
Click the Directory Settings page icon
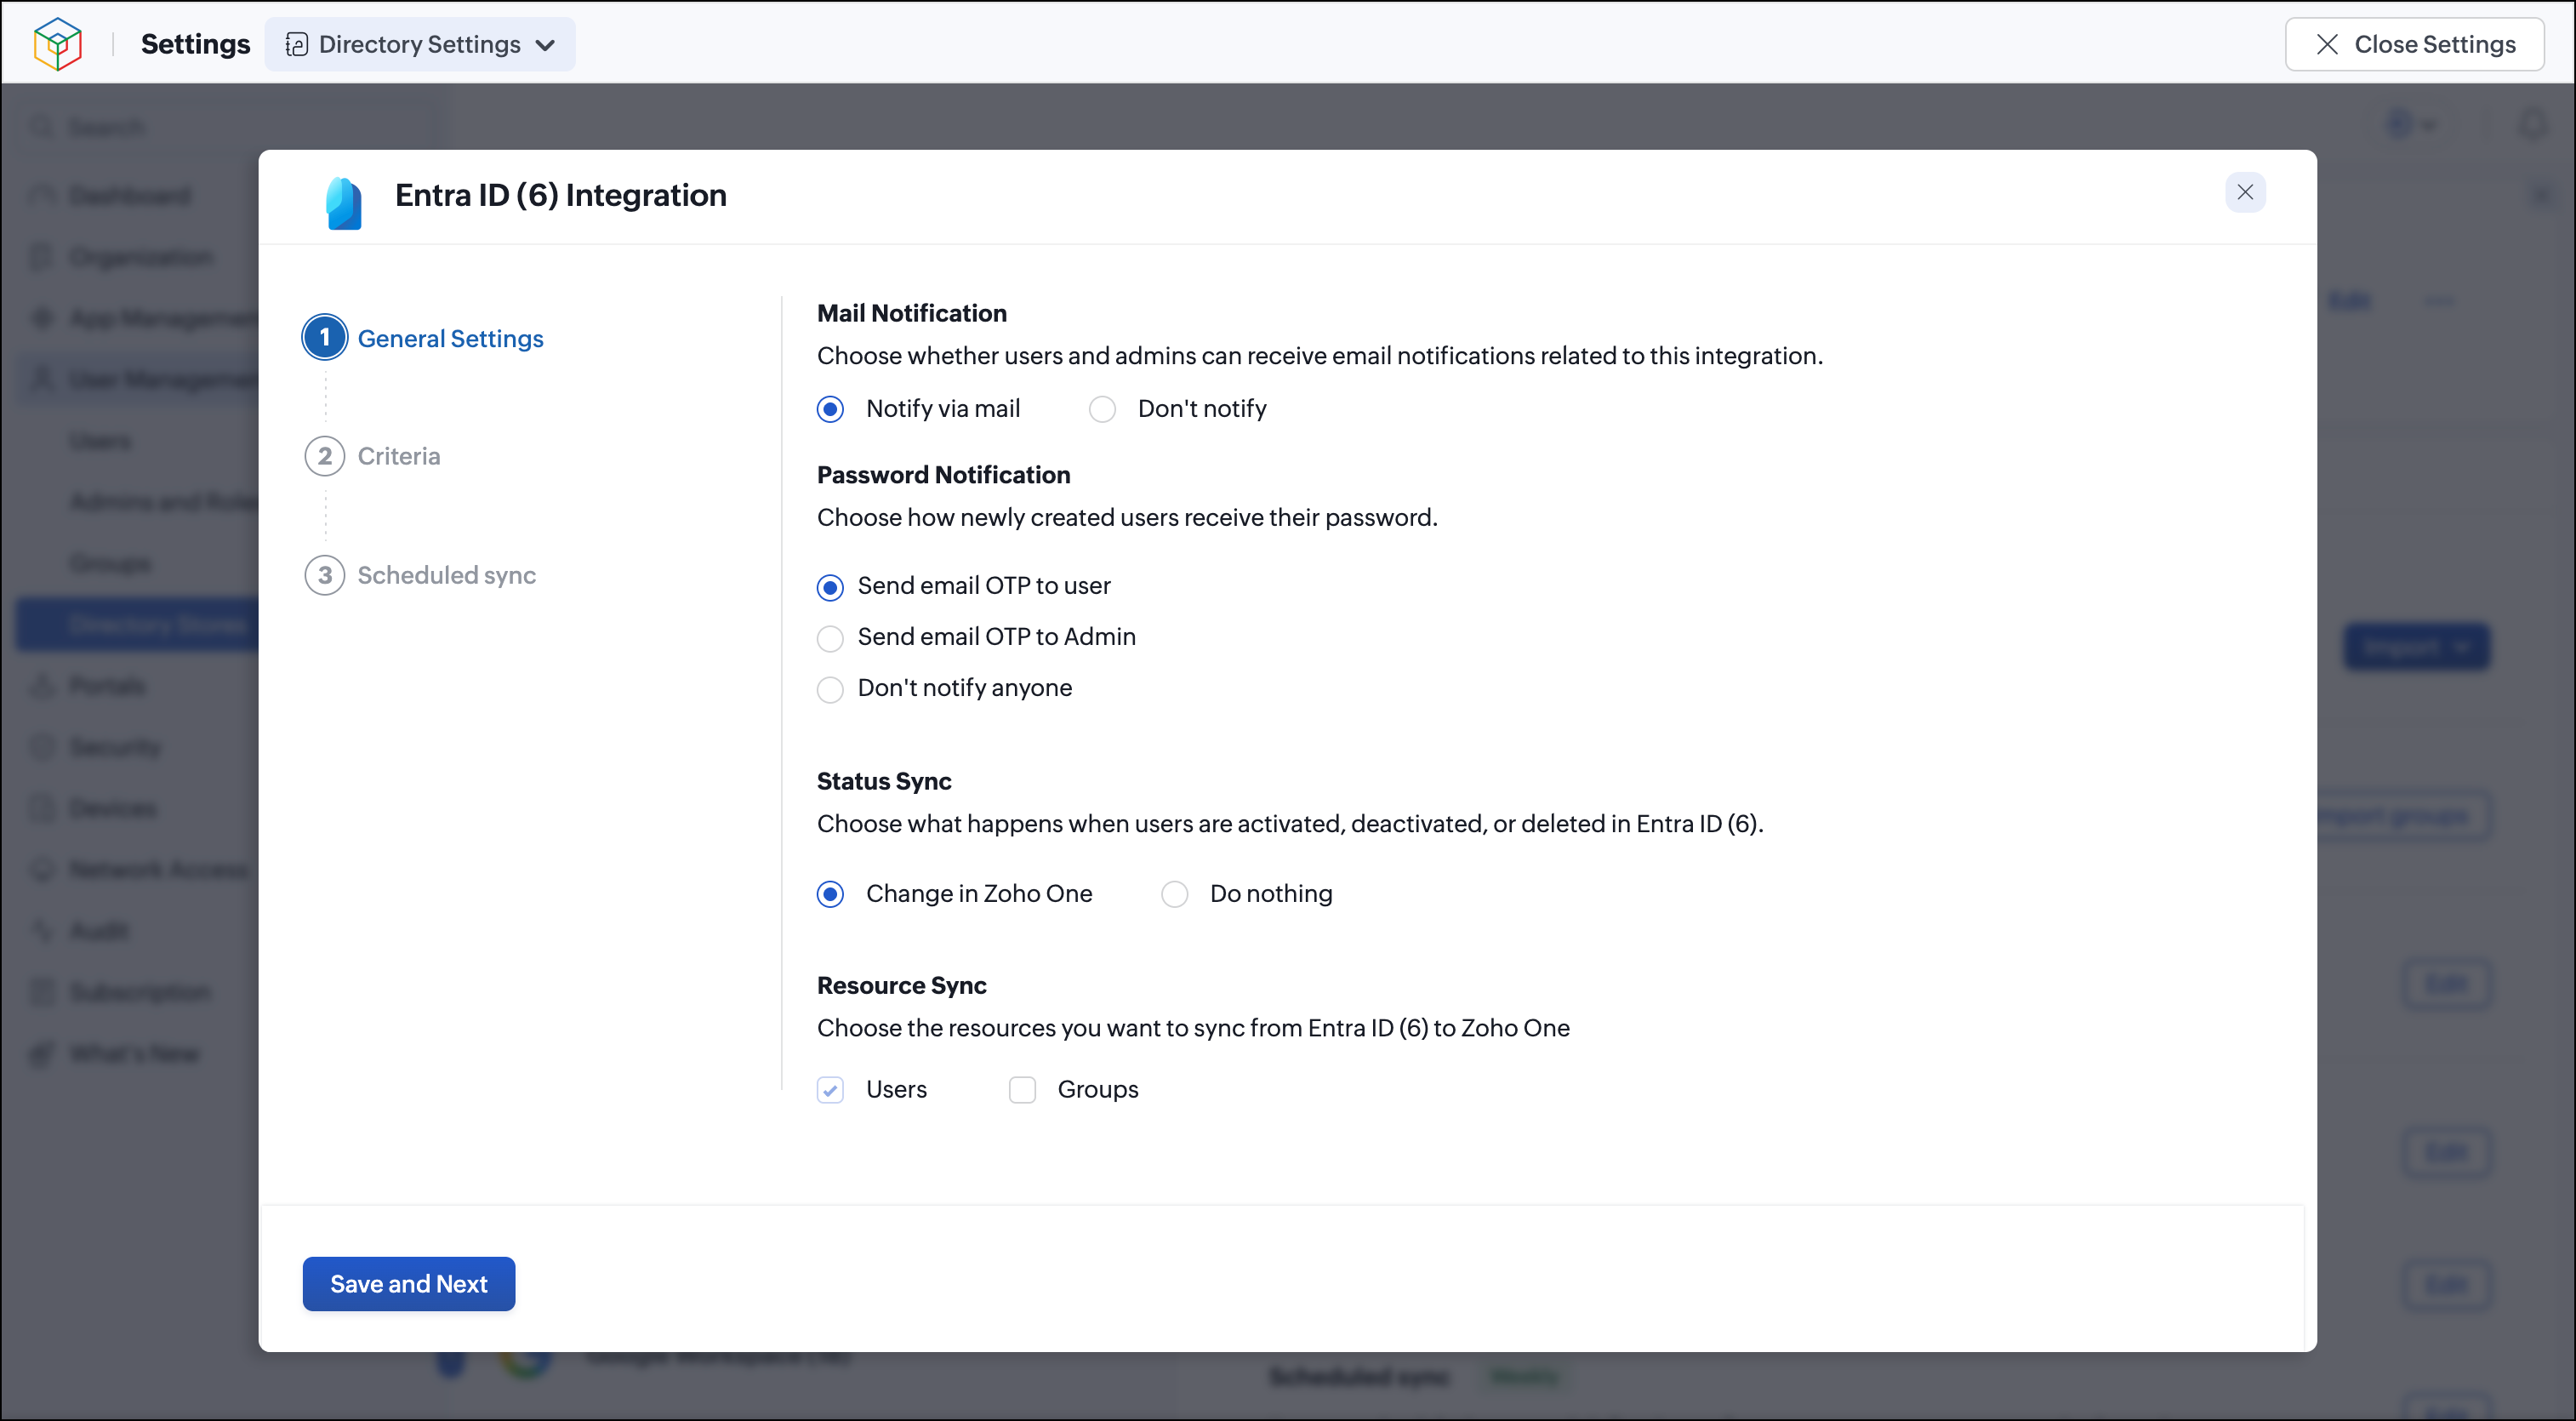coord(296,44)
